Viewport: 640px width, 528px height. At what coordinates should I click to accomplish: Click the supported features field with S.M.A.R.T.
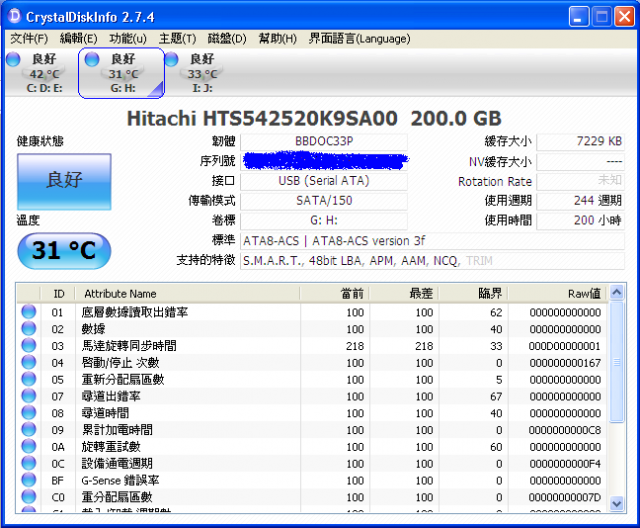pos(433,260)
